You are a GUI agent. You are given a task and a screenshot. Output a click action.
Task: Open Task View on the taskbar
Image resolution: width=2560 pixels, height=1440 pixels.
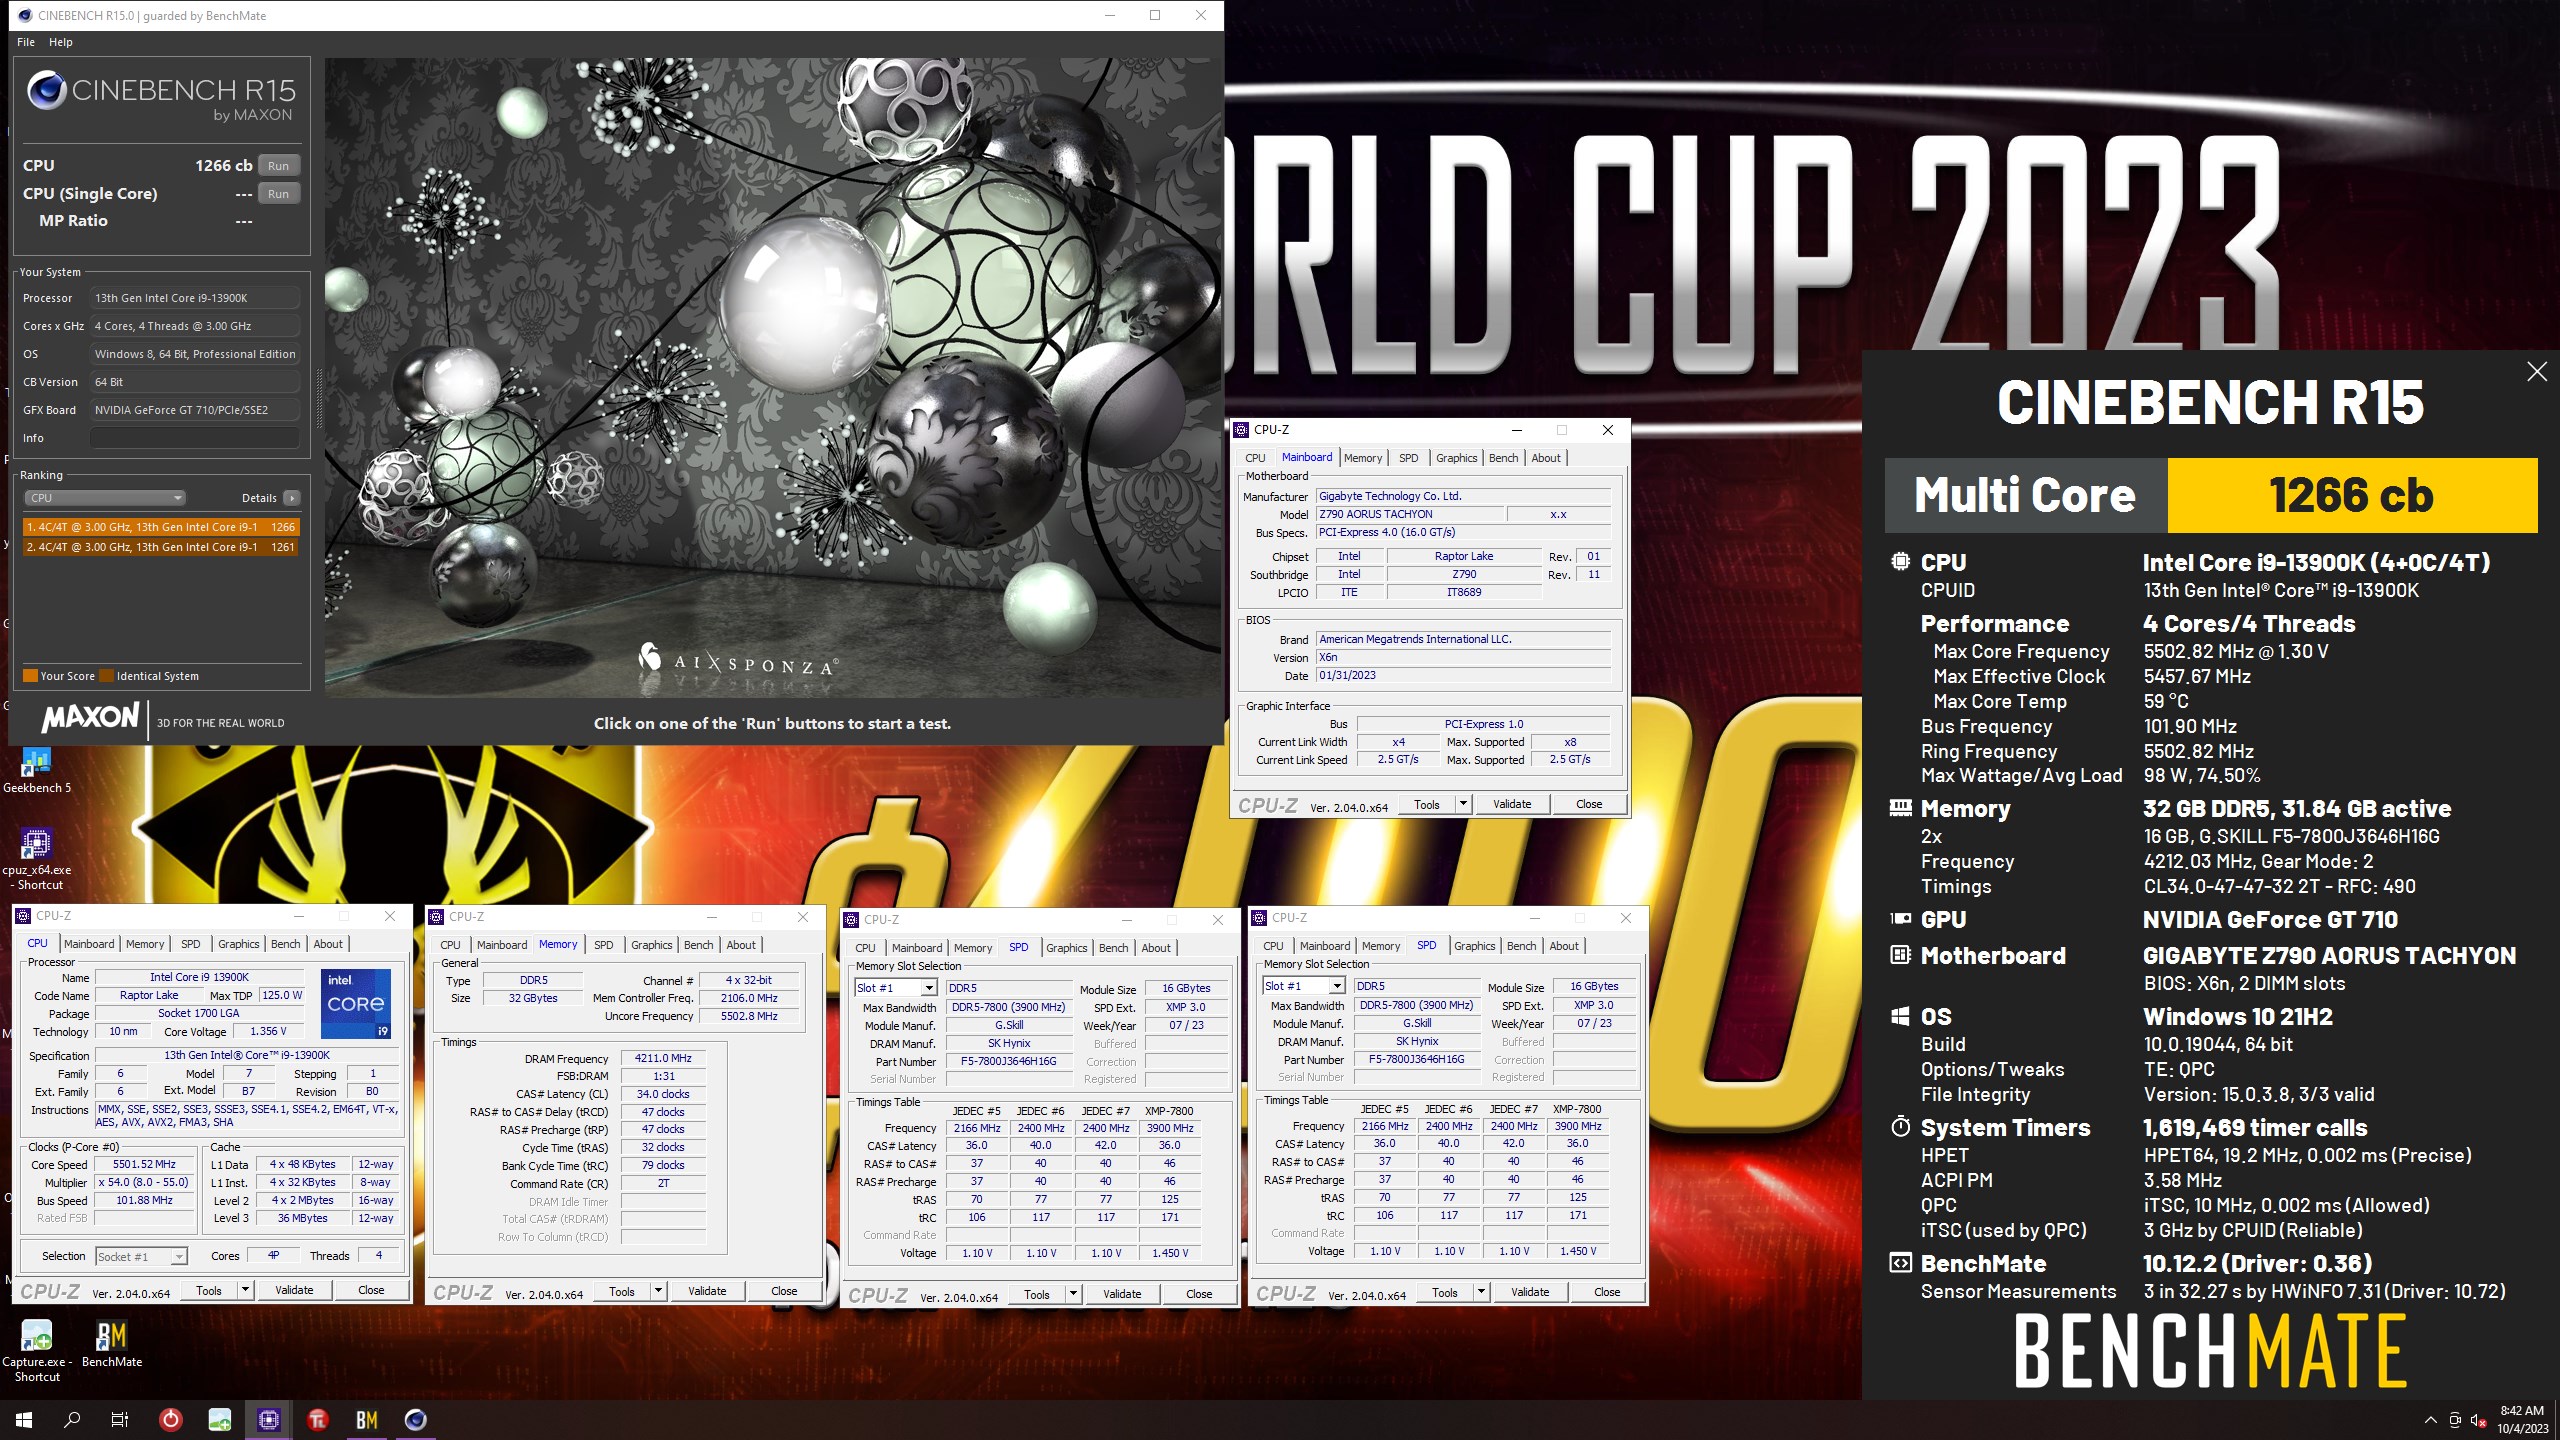120,1419
